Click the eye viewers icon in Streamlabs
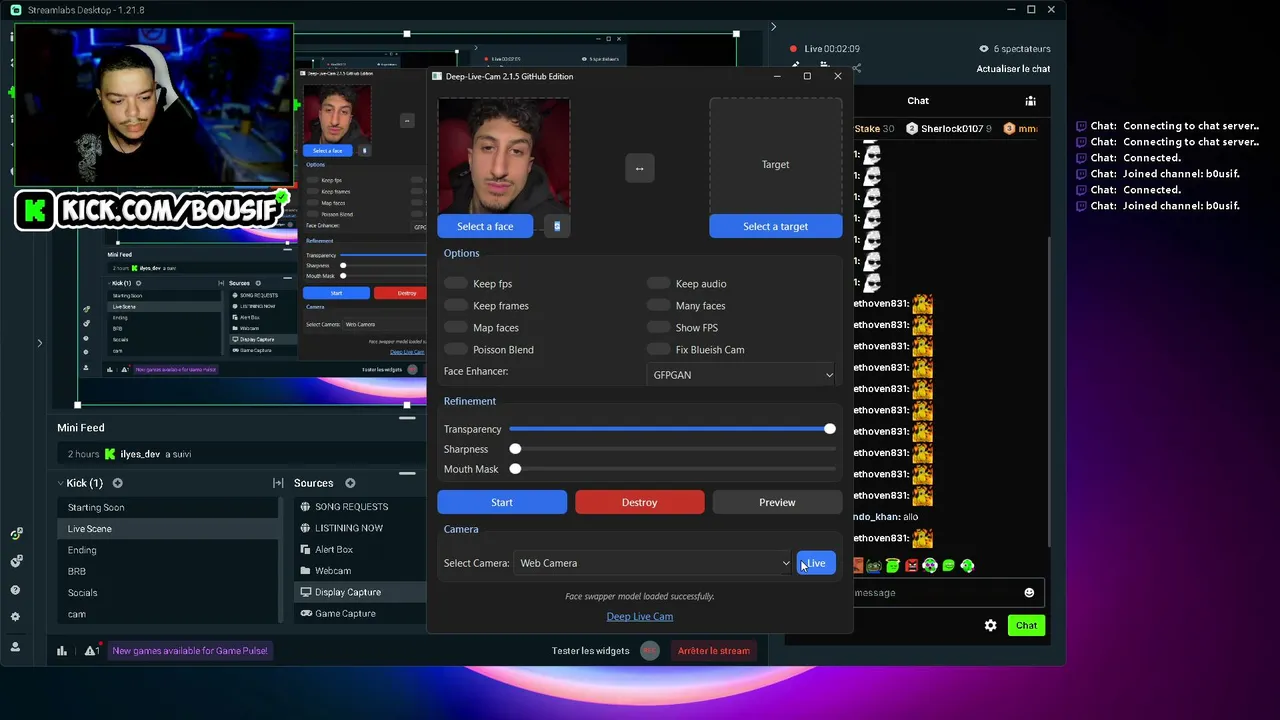Viewport: 1280px width, 720px height. (x=984, y=49)
